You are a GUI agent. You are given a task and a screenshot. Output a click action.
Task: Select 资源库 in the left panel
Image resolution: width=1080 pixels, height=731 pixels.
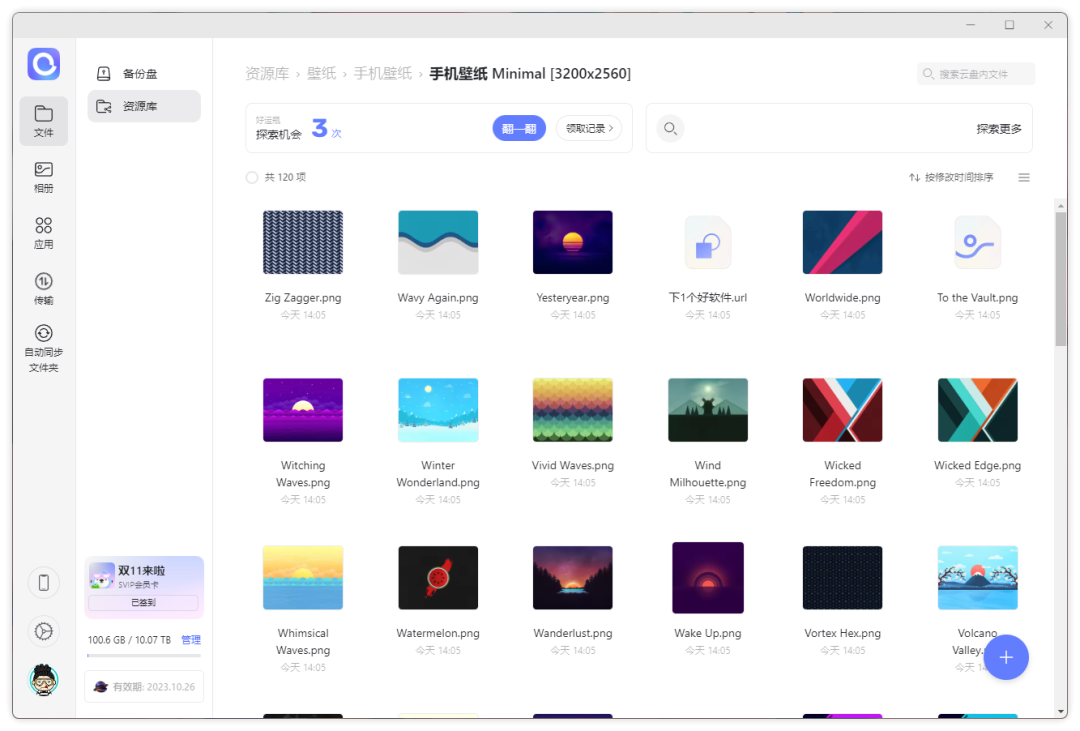139,106
